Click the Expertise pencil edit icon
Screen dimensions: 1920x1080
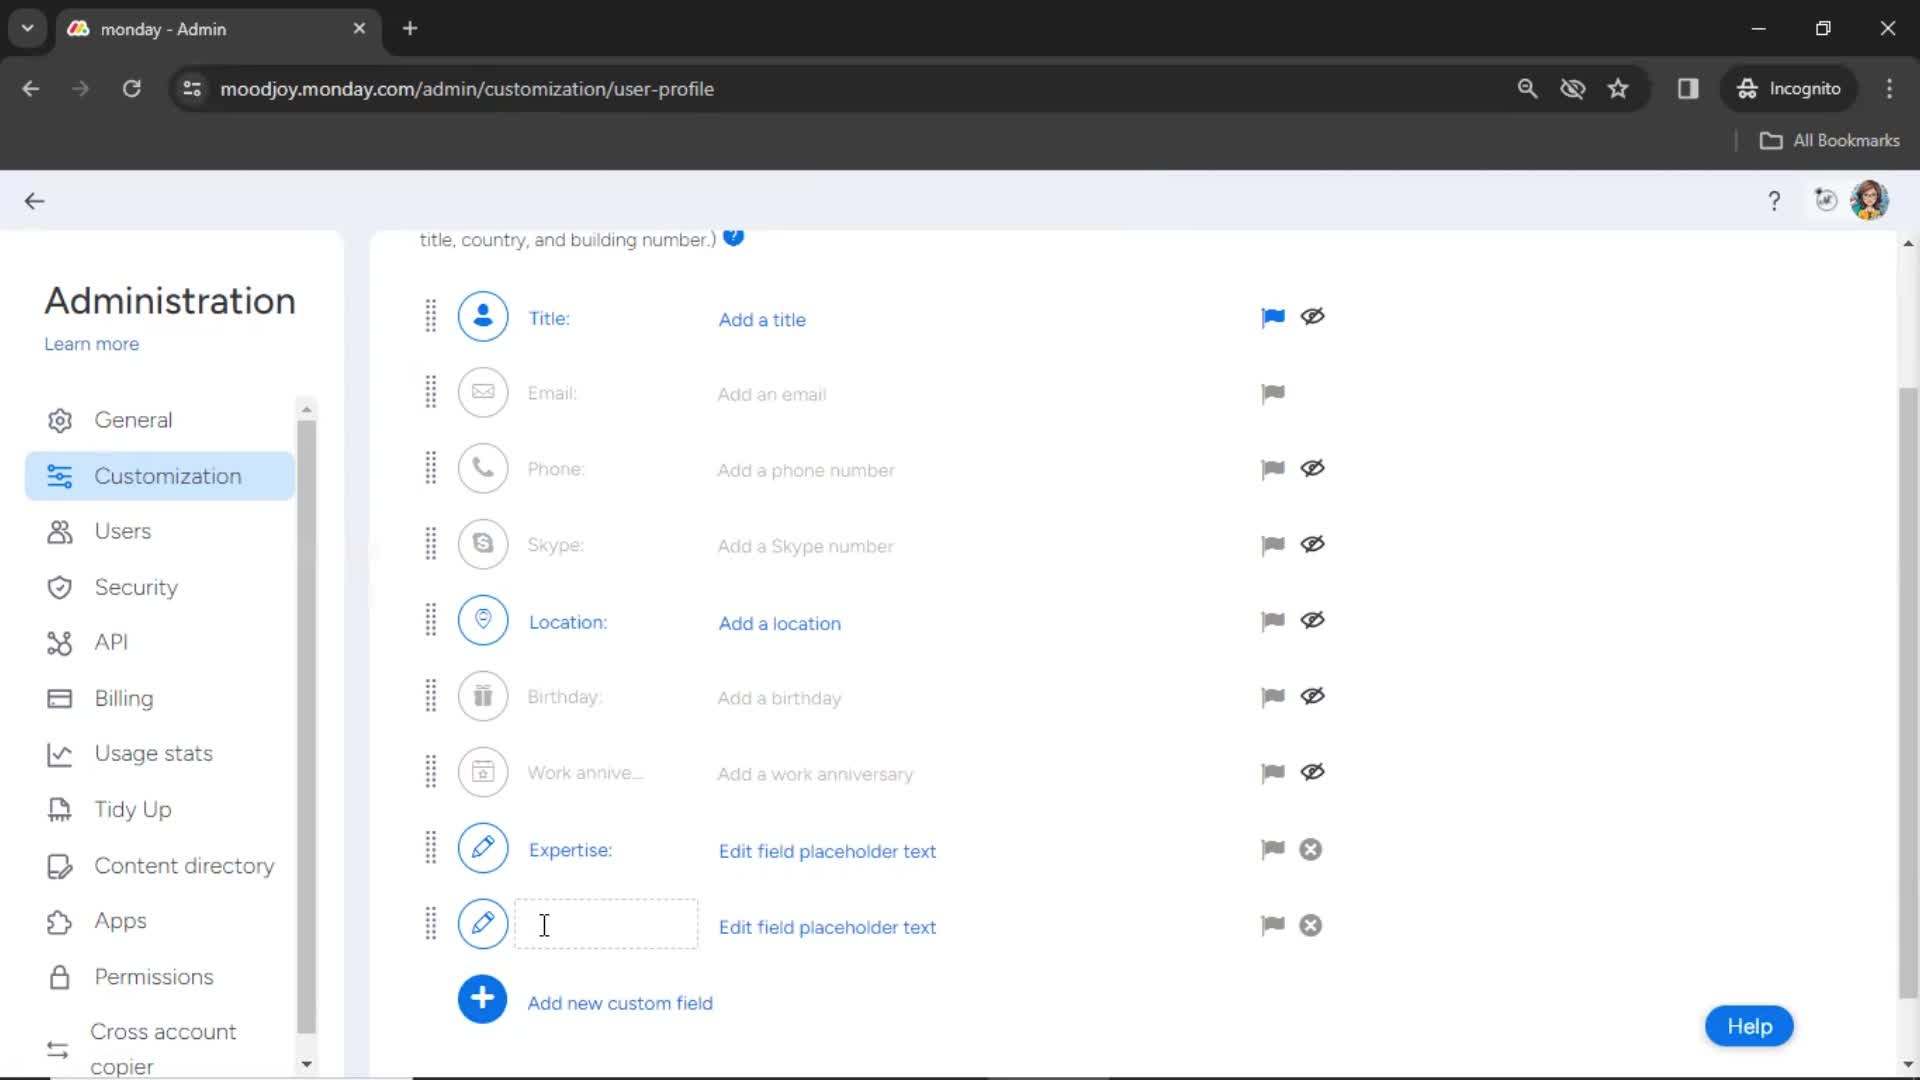481,848
